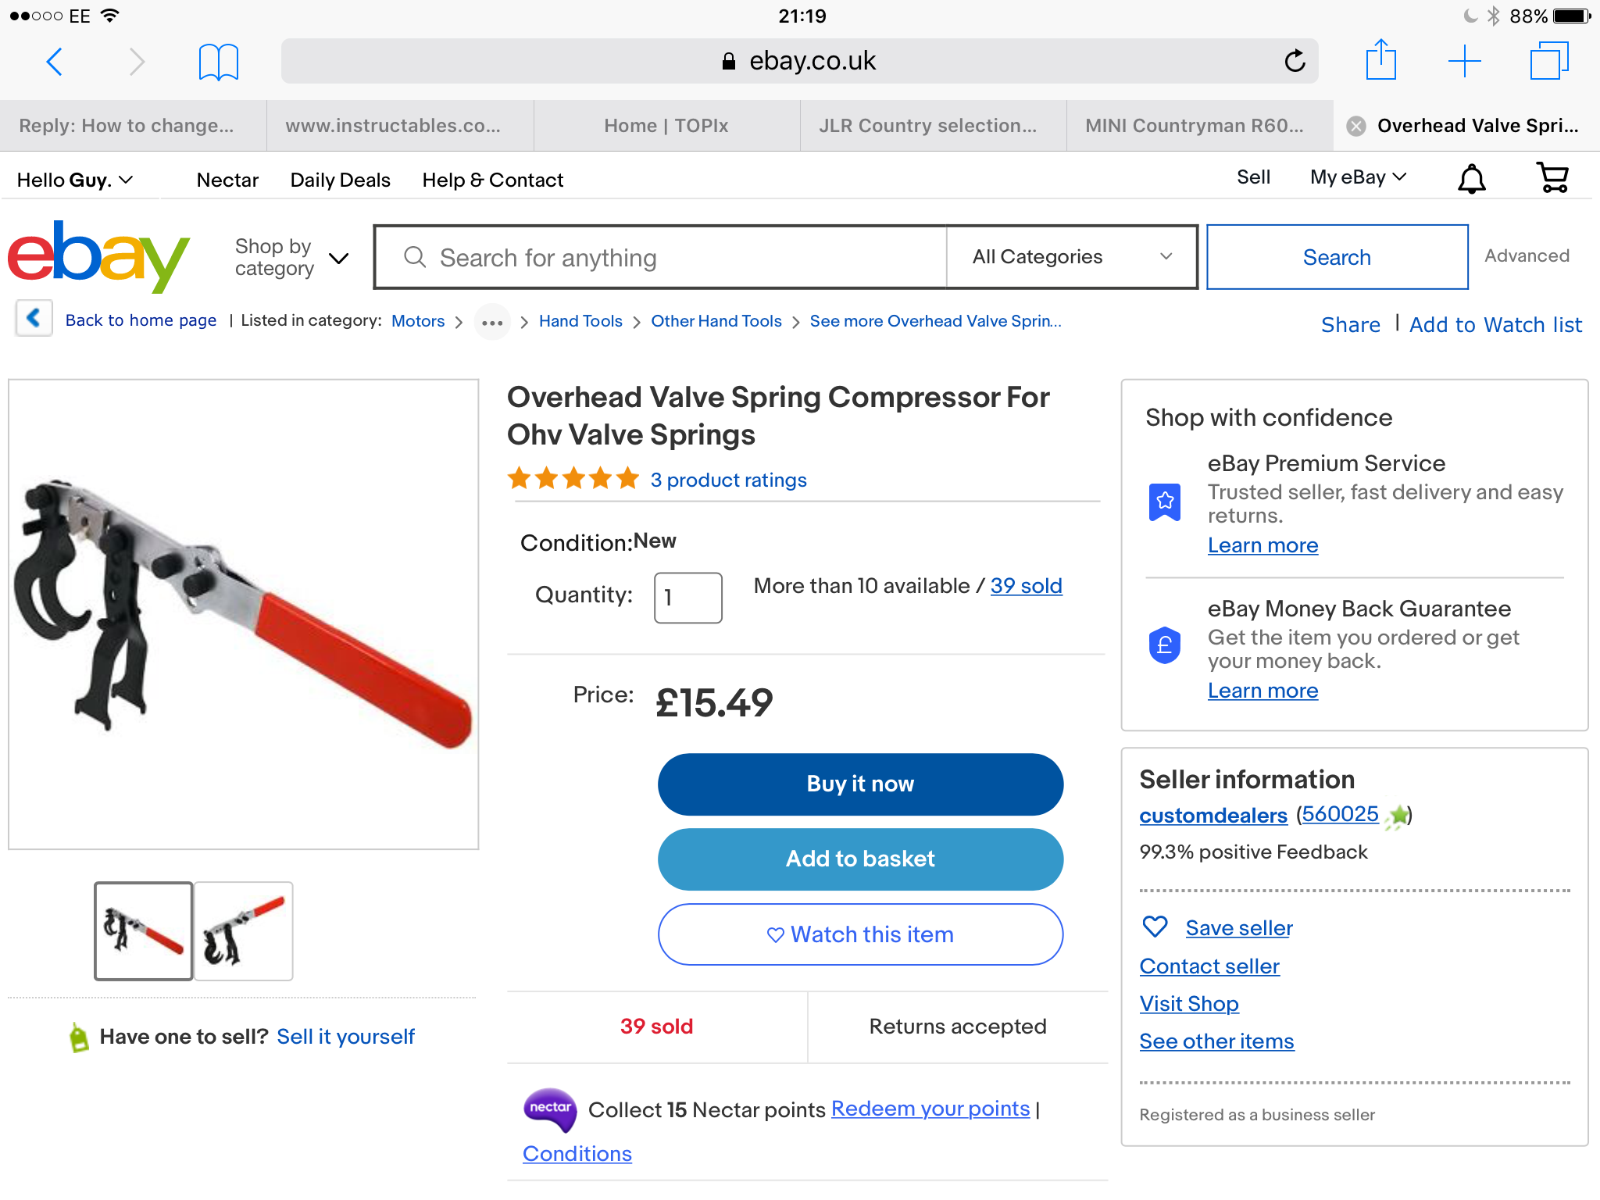1600x1200 pixels.
Task: Open eBay notifications bell icon
Action: point(1471,179)
